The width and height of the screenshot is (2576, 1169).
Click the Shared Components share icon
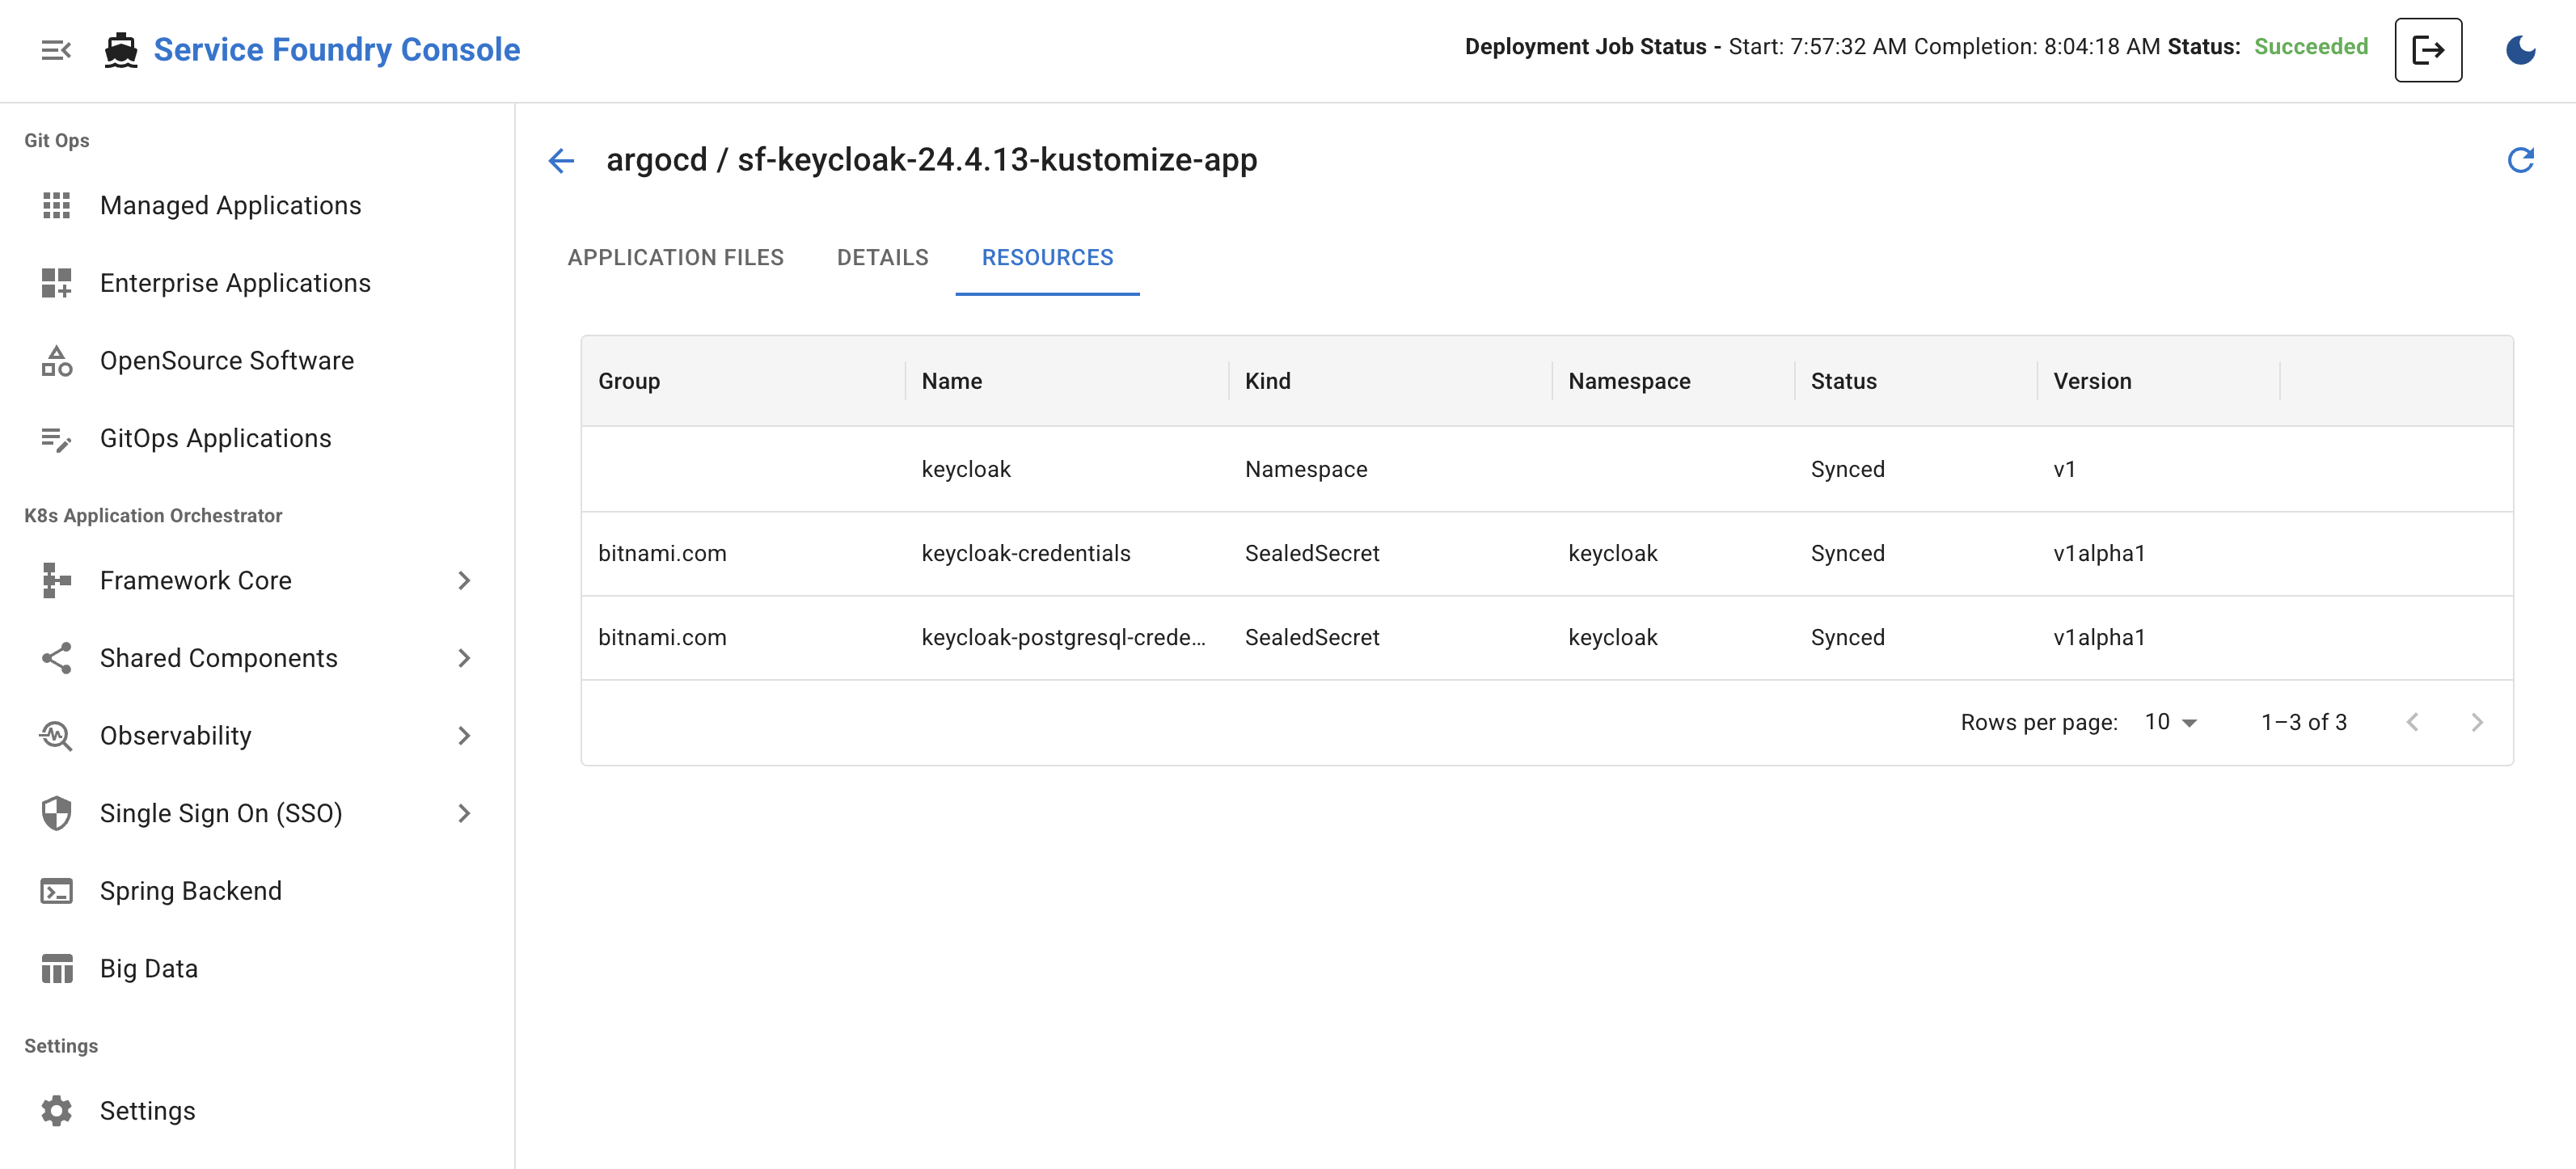pyautogui.click(x=57, y=658)
